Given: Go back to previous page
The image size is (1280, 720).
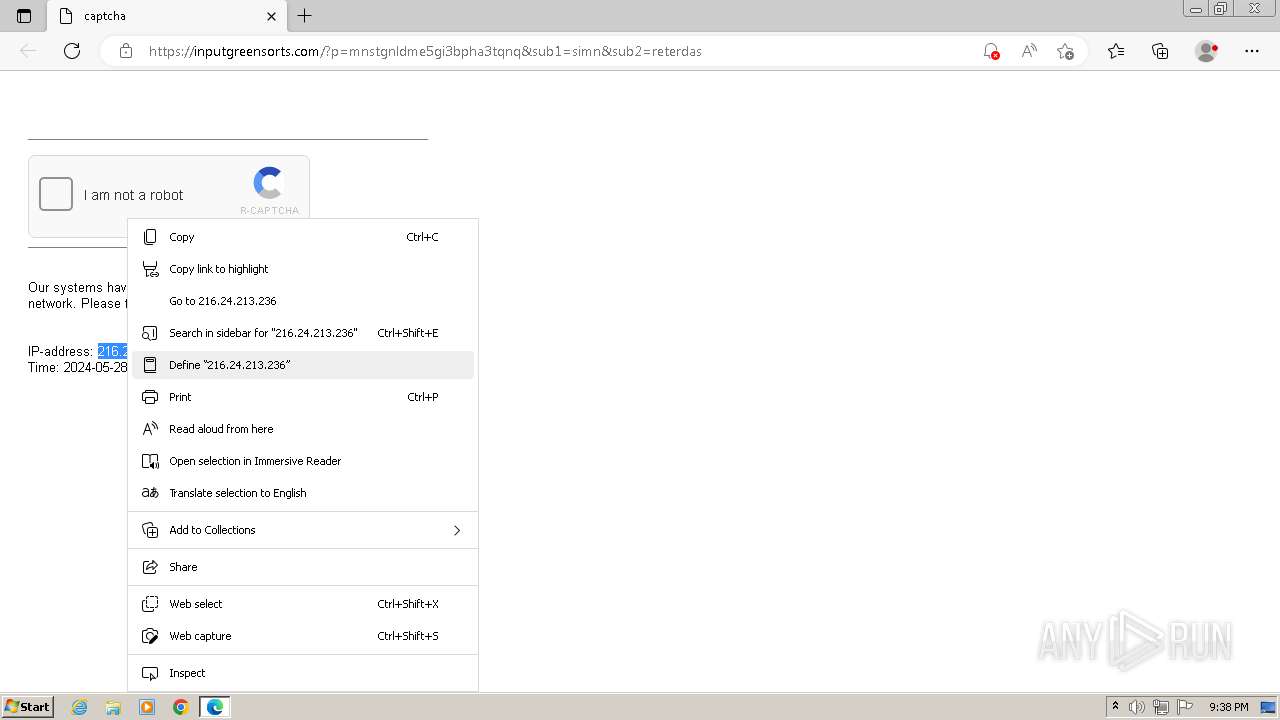Looking at the screenshot, I should (28, 51).
